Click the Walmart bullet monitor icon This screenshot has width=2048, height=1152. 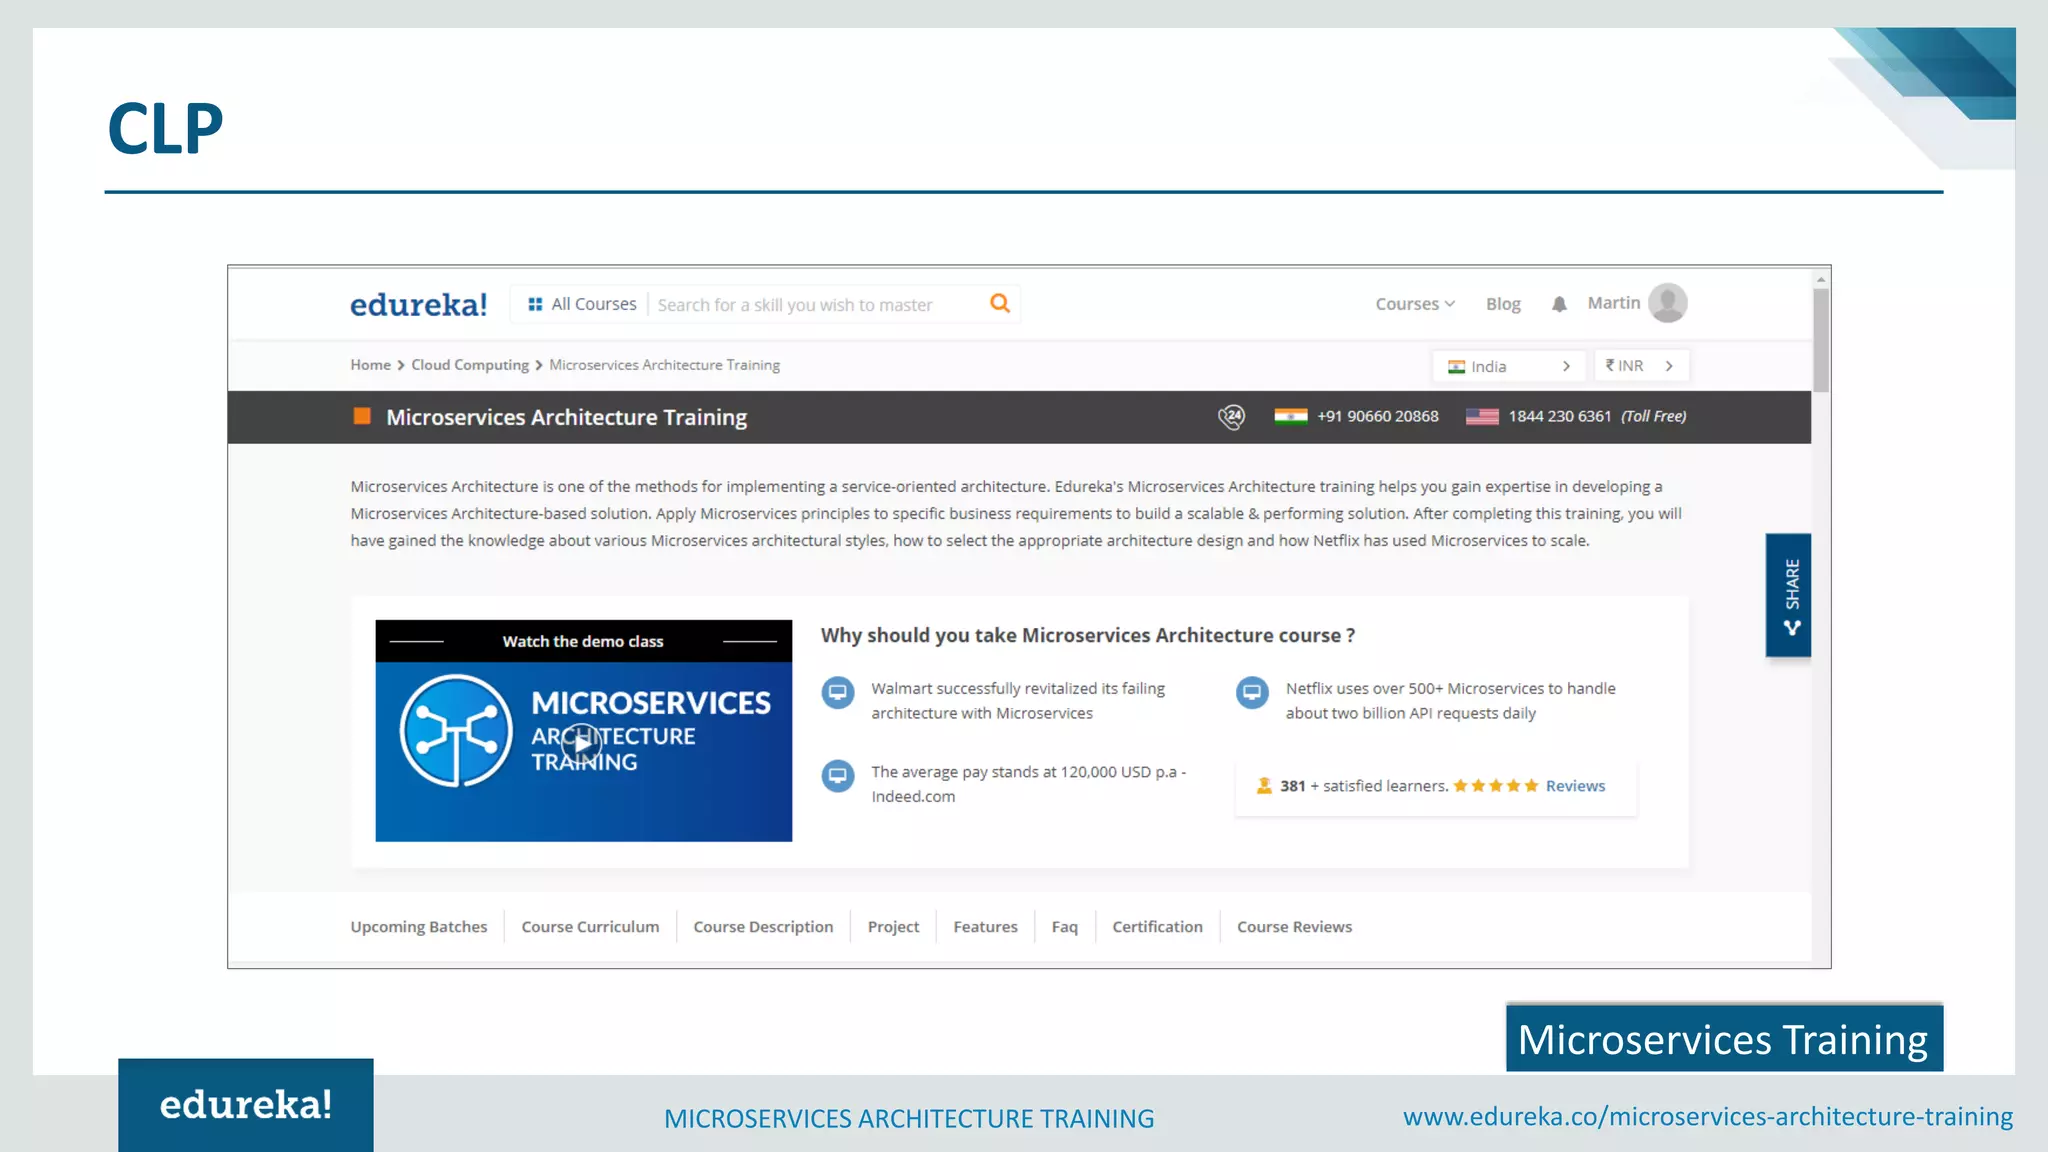coord(838,692)
